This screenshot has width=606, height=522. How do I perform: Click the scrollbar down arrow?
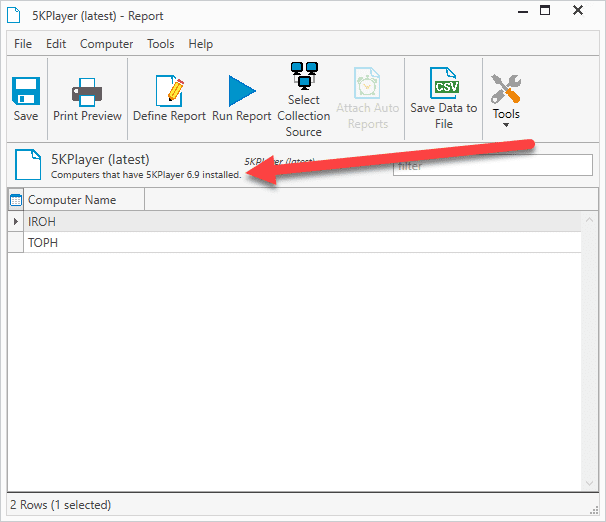click(589, 483)
